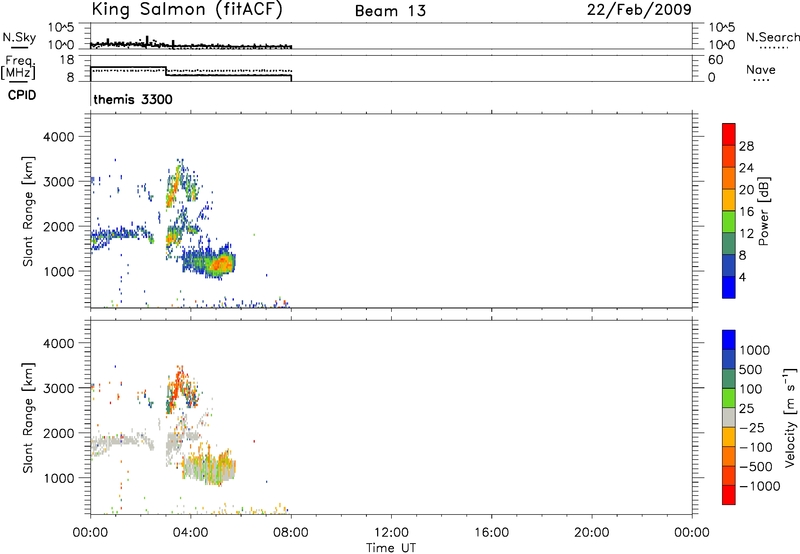Select the "Freq. [MHz]" axis label
This screenshot has width=800, height=554.
tap(18, 67)
